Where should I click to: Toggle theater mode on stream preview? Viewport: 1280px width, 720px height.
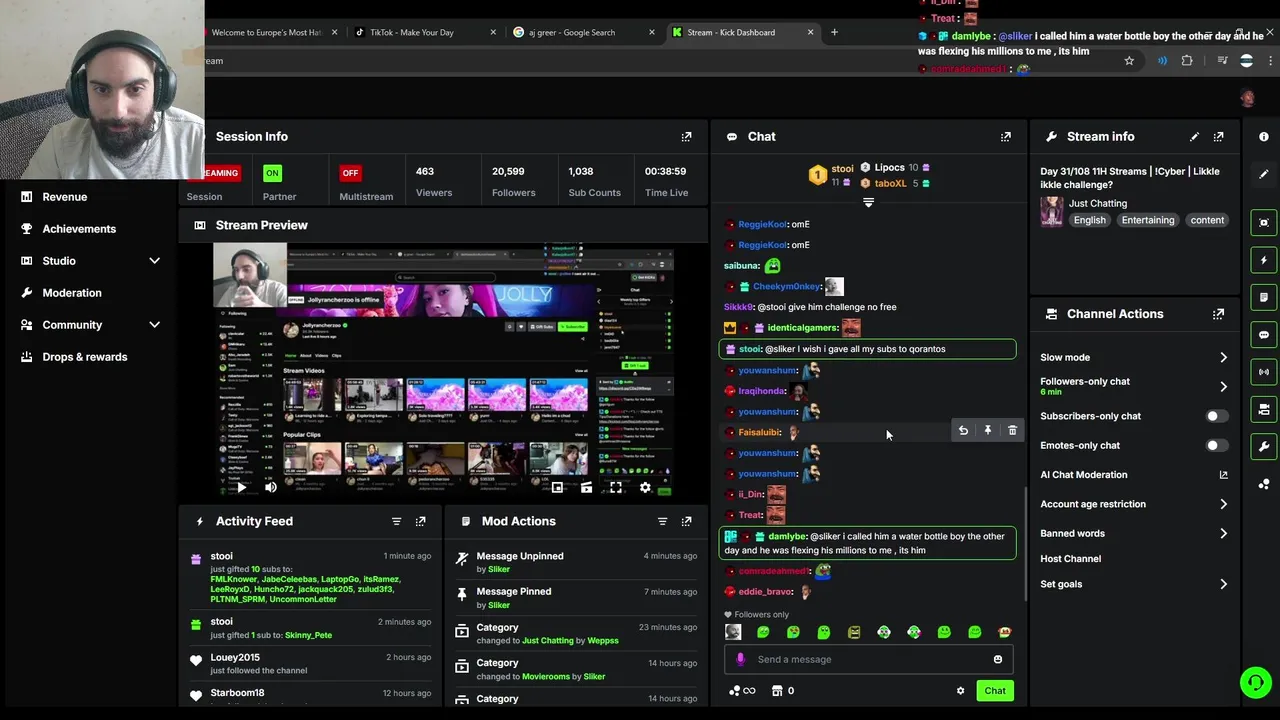click(586, 487)
